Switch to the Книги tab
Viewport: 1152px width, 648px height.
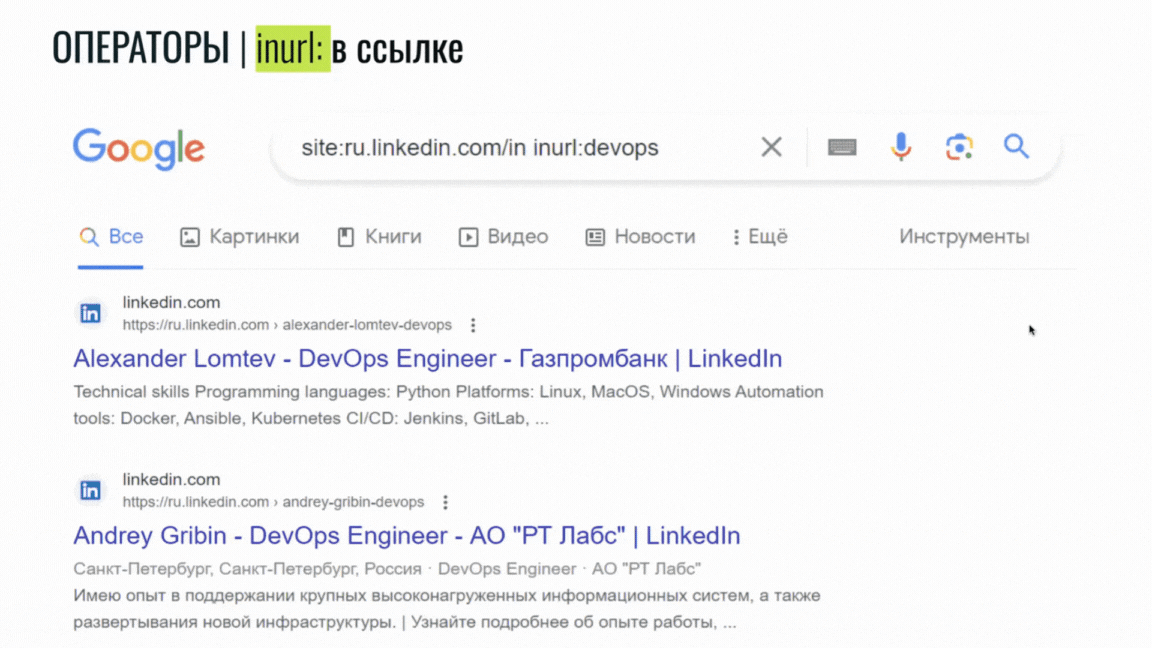379,237
